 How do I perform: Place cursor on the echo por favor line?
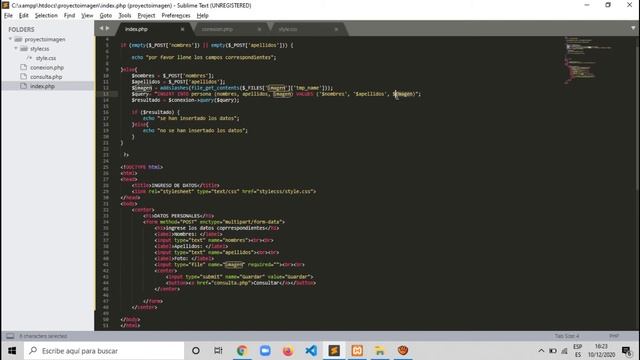(204, 58)
